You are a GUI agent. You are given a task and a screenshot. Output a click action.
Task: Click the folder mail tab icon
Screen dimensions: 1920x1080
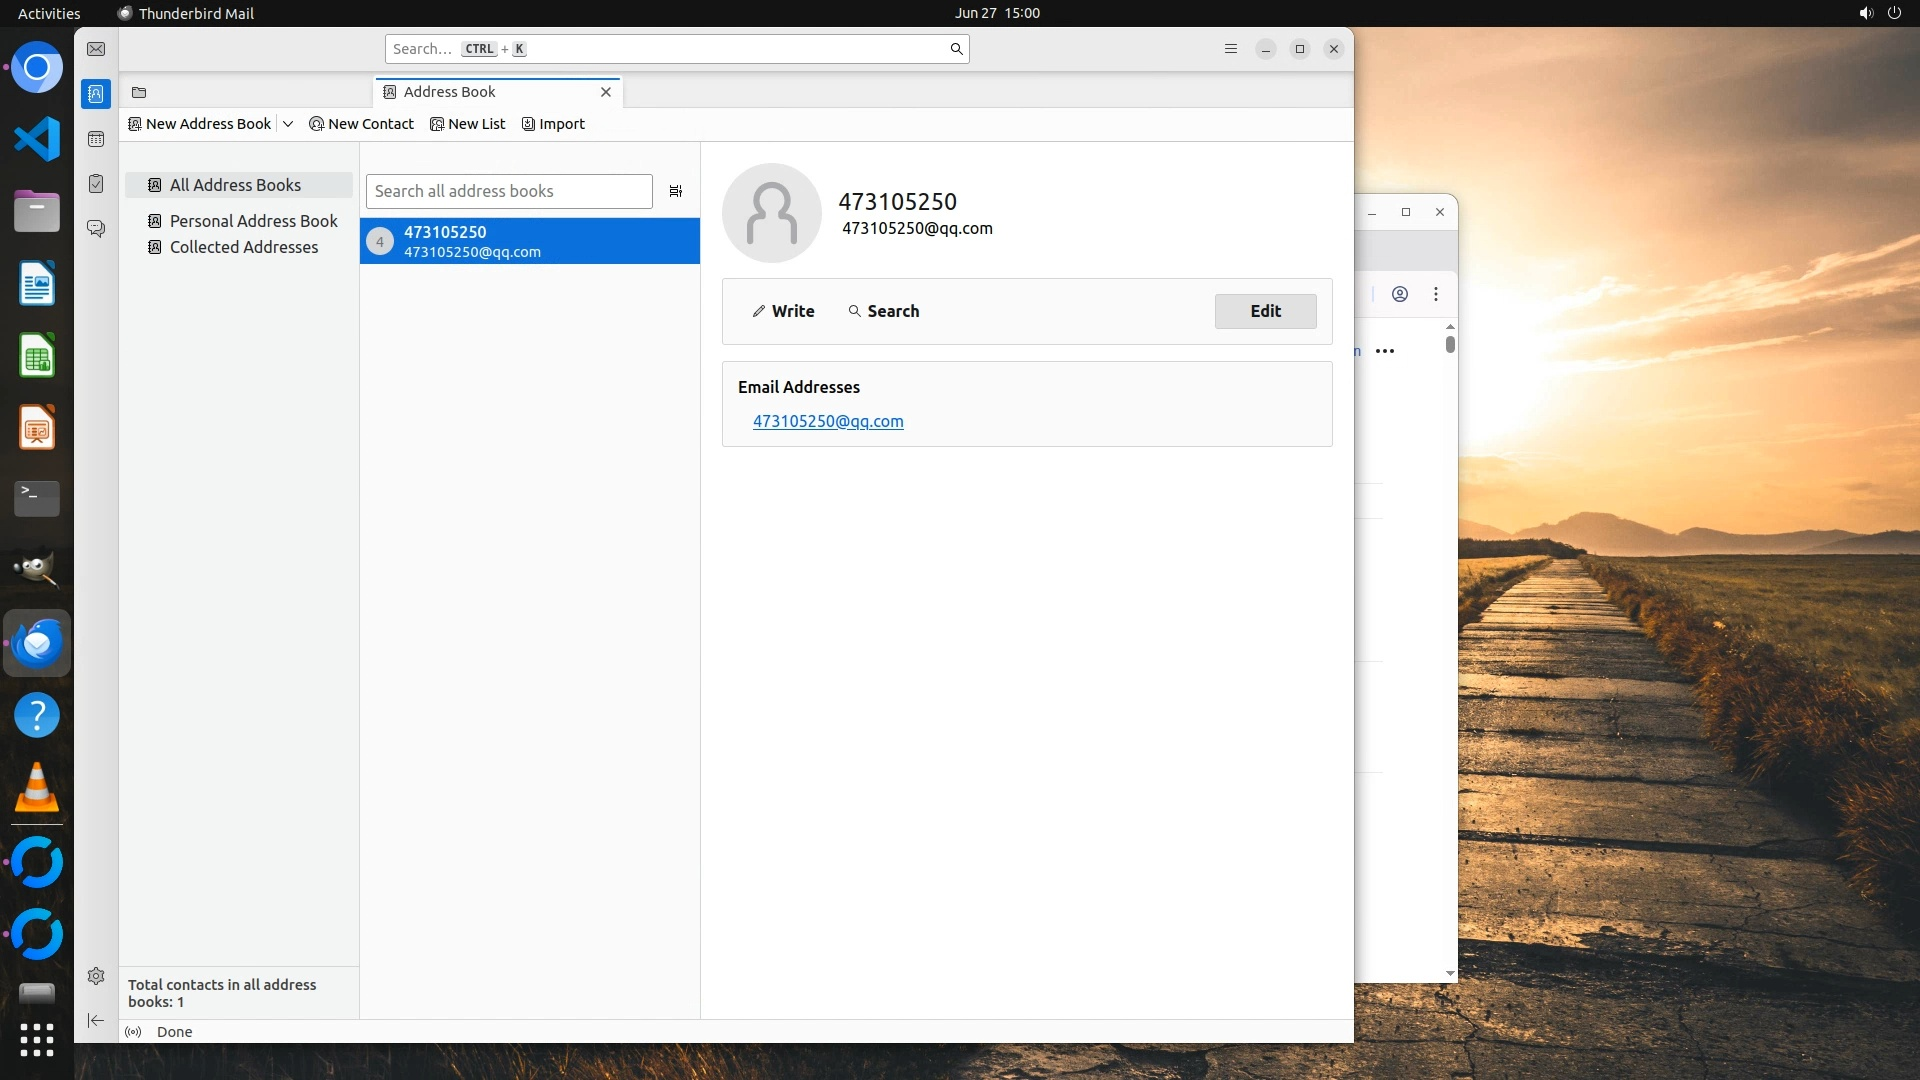[x=139, y=92]
